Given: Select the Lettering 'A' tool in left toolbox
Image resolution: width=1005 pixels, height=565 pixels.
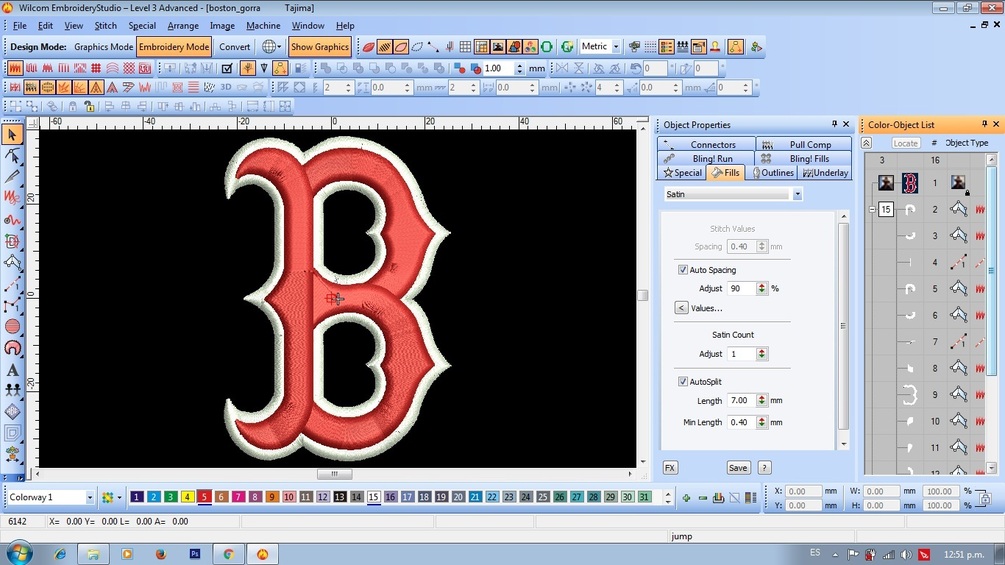Looking at the screenshot, I should coord(12,370).
